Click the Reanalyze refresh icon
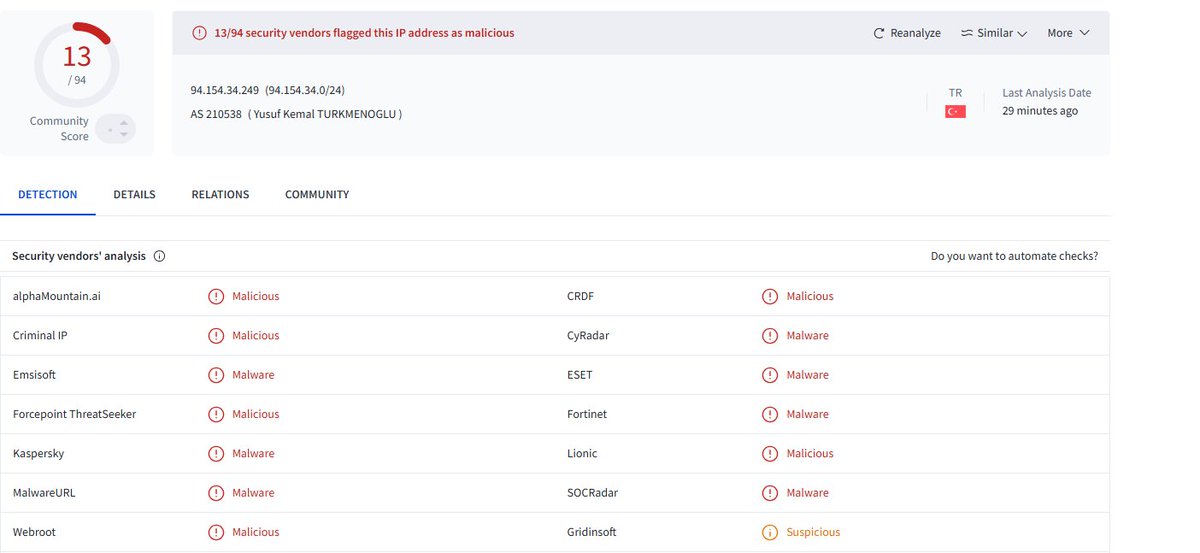This screenshot has width=1200, height=553. click(879, 33)
